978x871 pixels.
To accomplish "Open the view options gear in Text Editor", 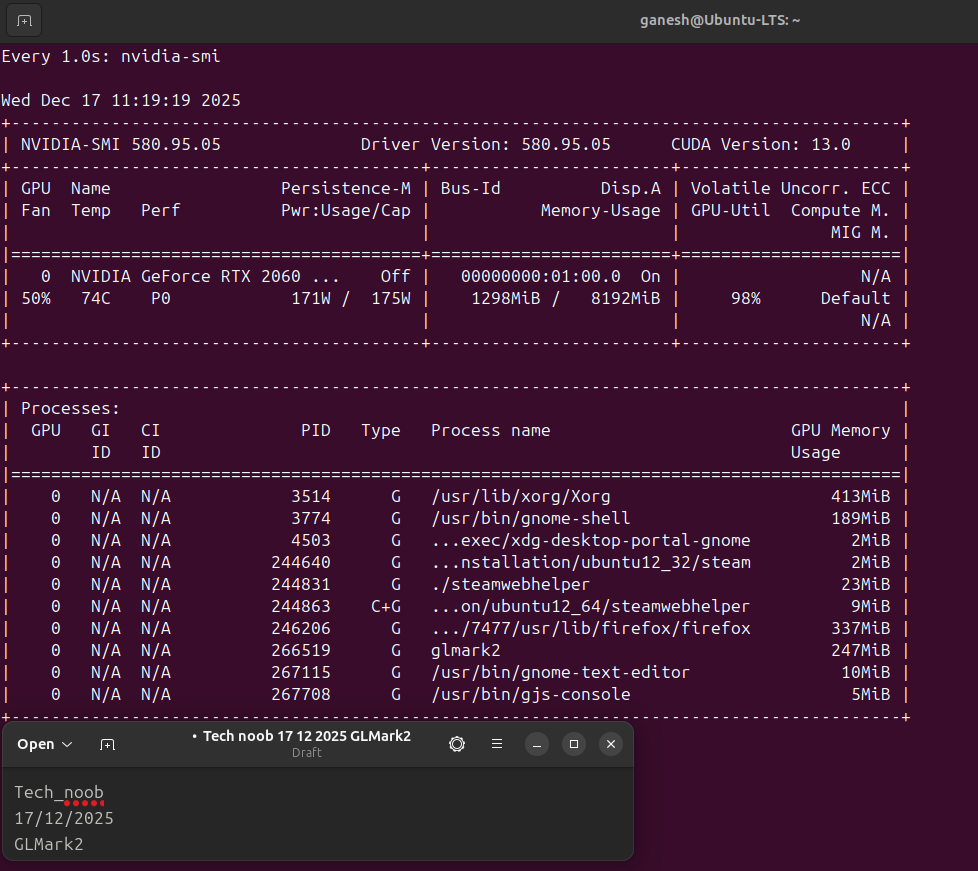I will tap(457, 744).
